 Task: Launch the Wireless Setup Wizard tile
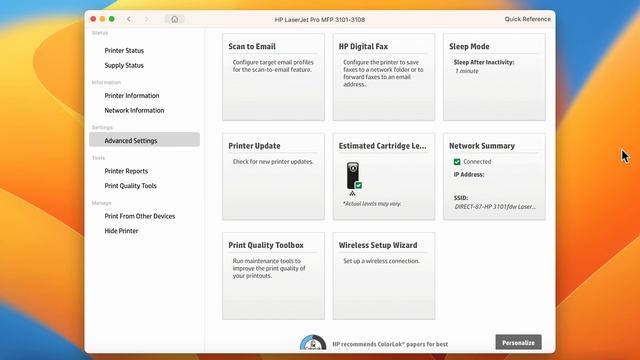[x=384, y=276]
